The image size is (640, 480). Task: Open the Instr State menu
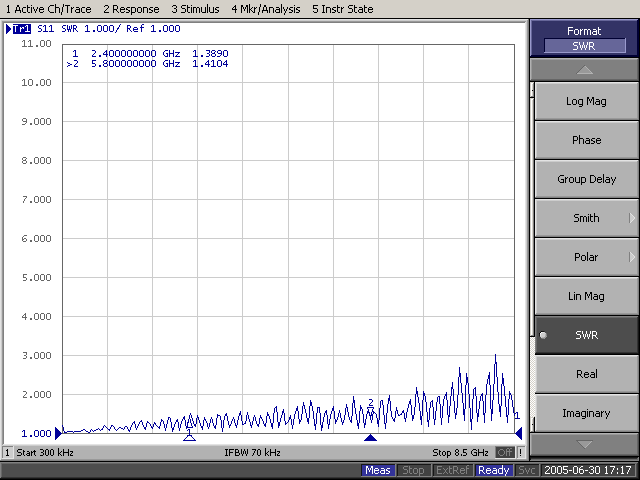coord(342,9)
